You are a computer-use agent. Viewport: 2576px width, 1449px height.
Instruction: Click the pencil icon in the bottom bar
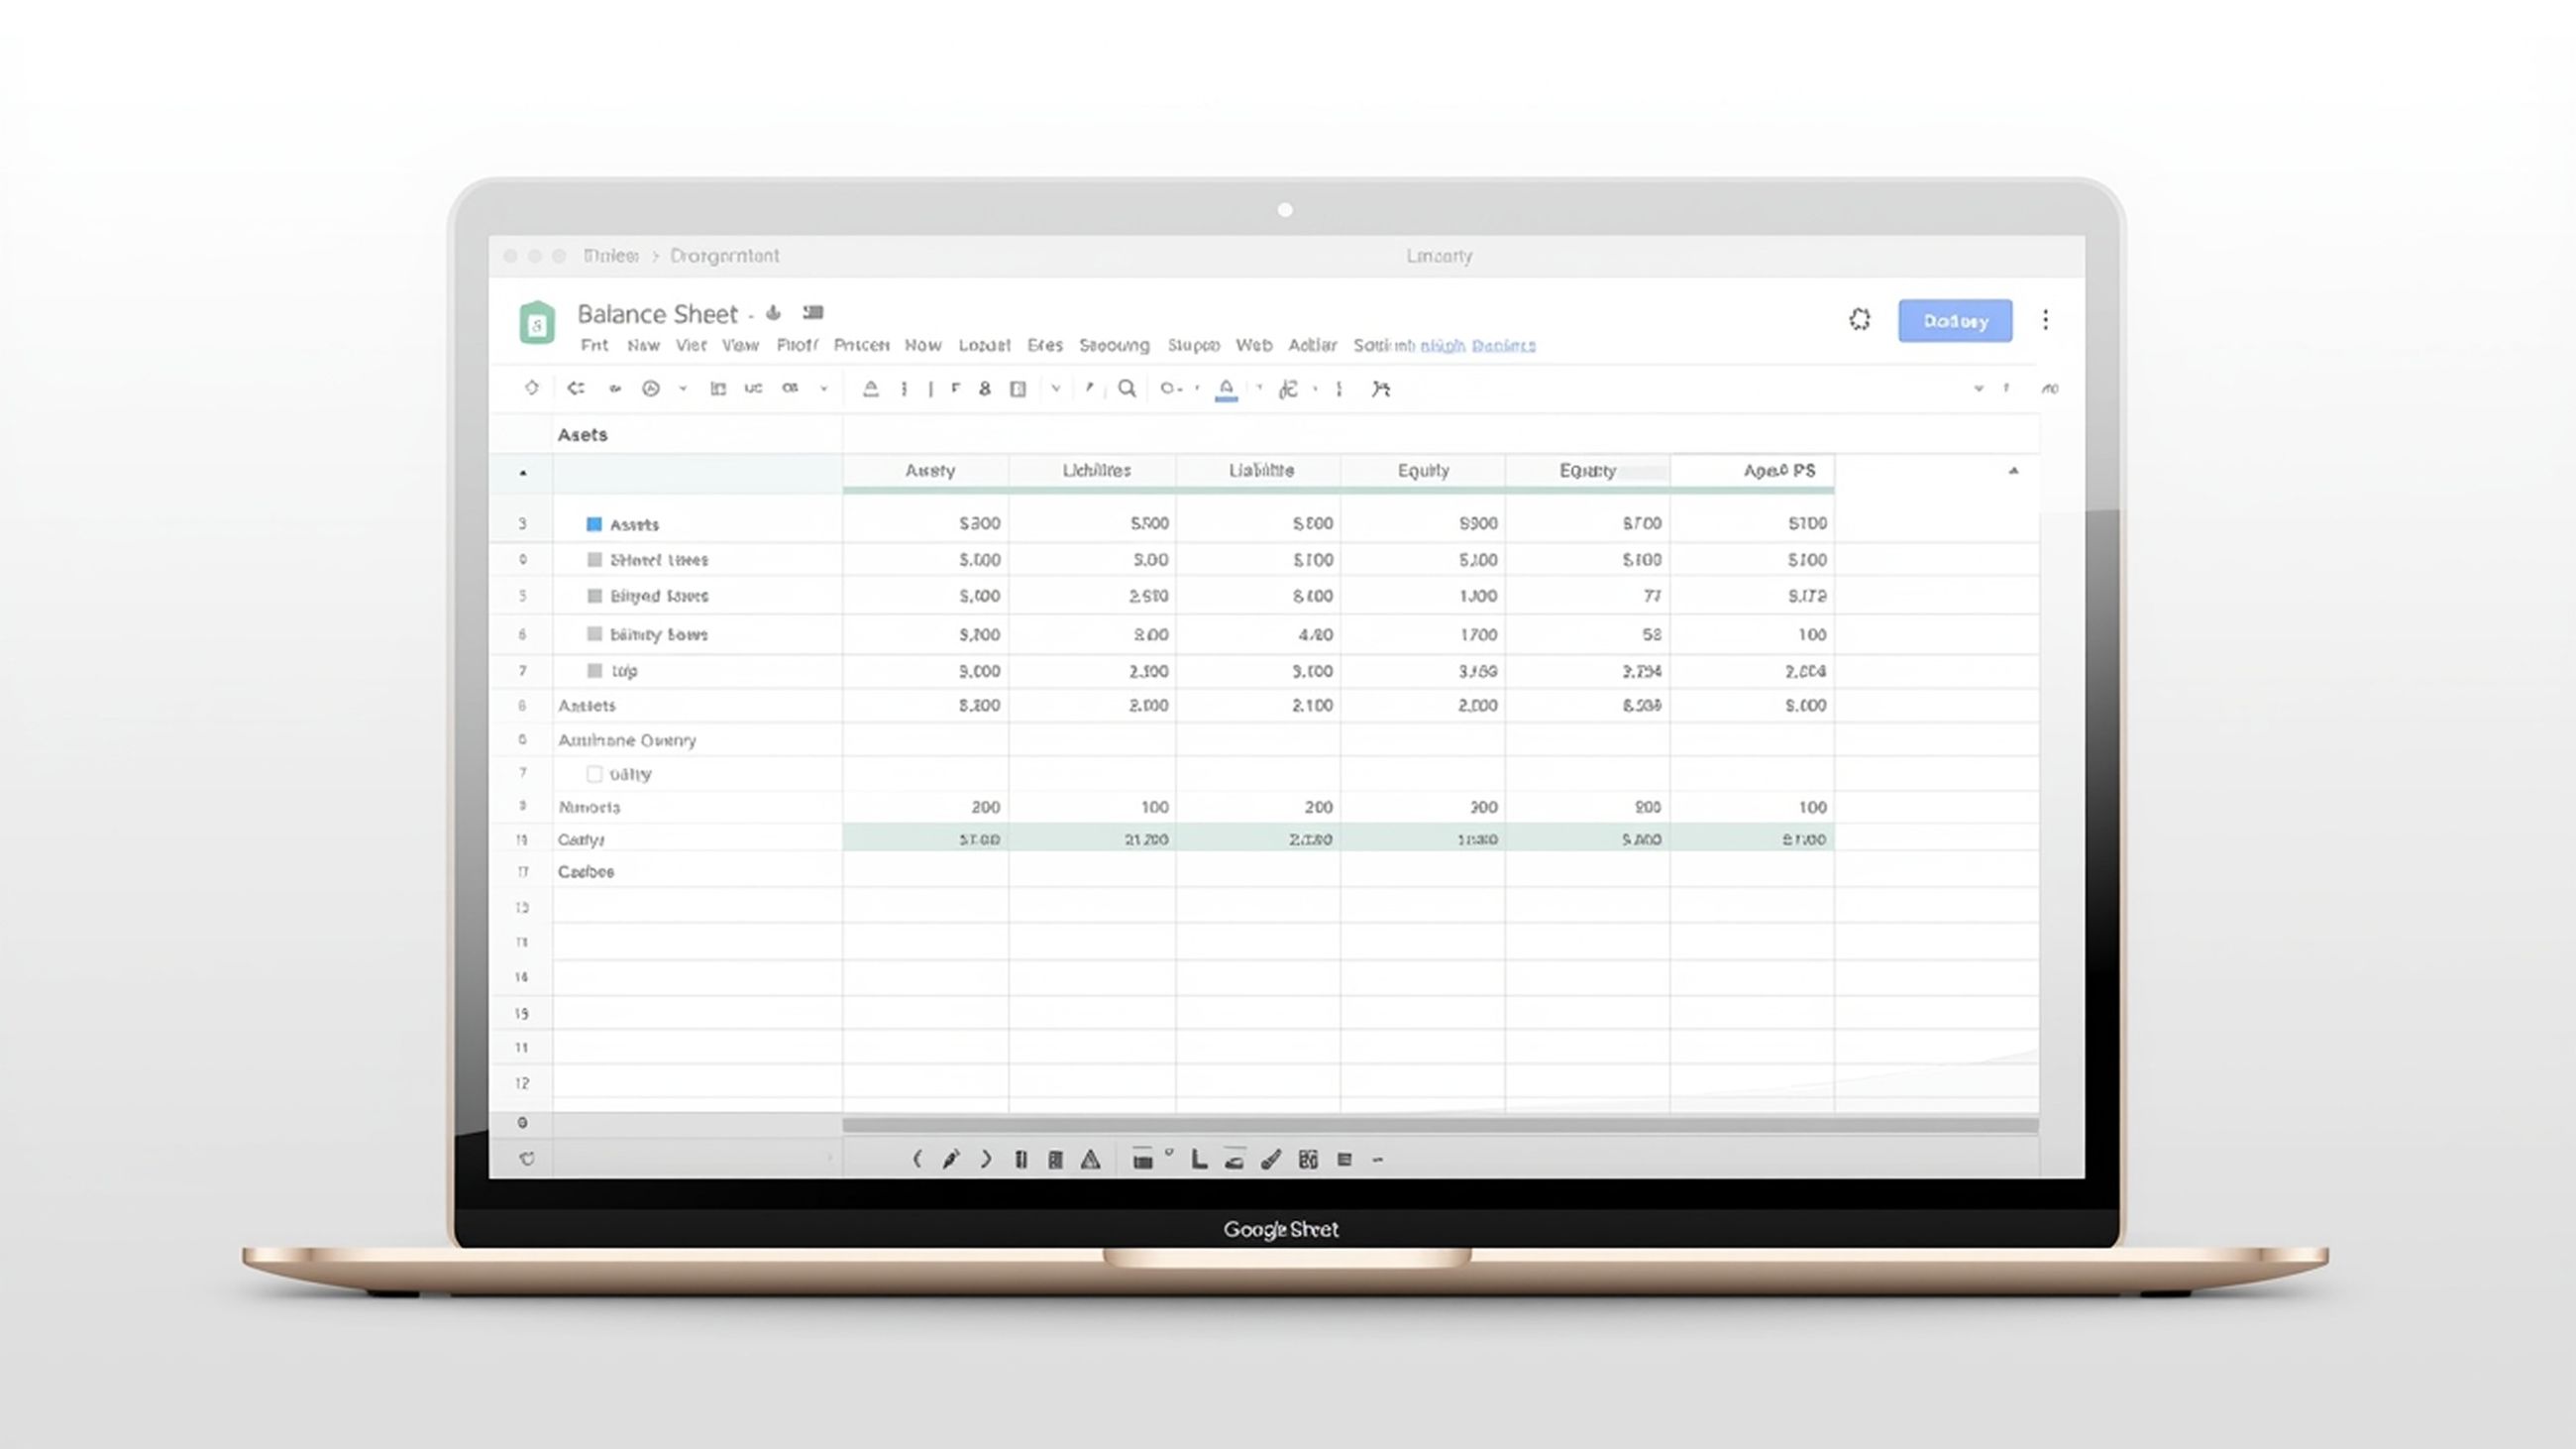(951, 1159)
